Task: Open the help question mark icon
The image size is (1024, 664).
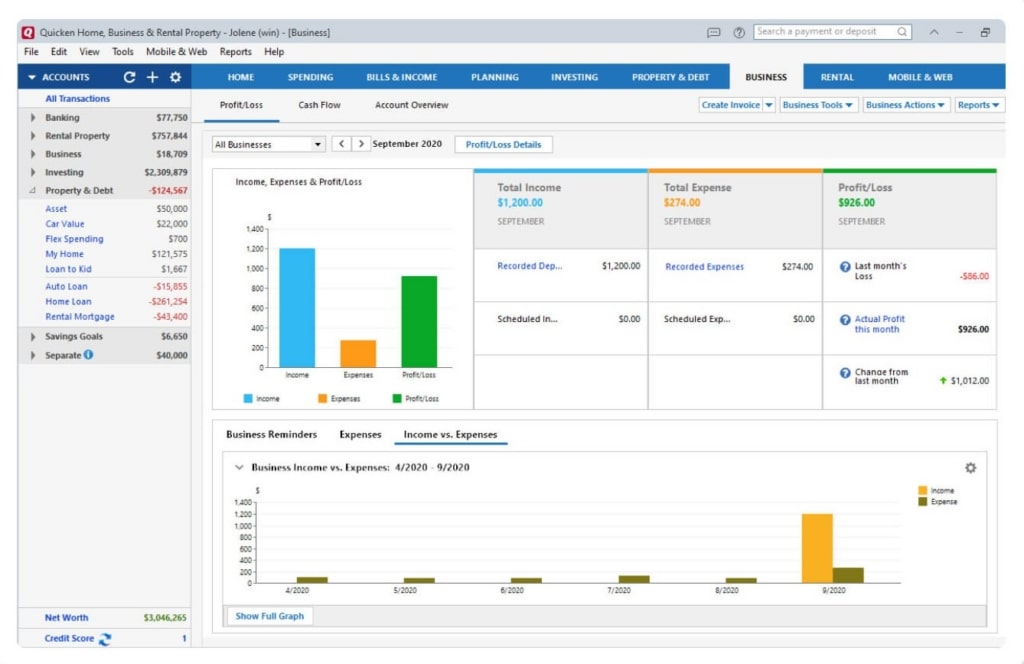Action: [x=739, y=32]
